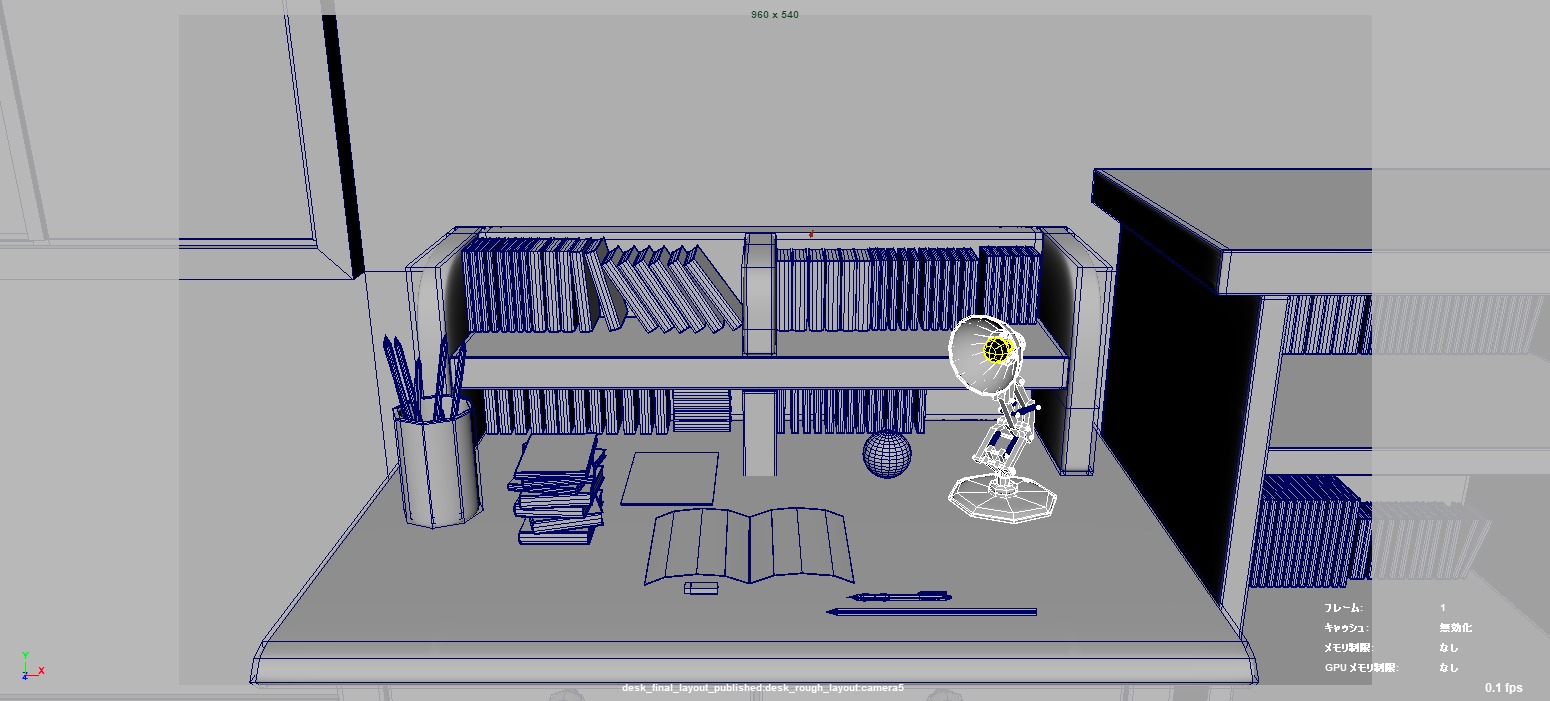Click the 0.1 fps frame rate display
This screenshot has width=1550, height=701.
click(x=1503, y=687)
